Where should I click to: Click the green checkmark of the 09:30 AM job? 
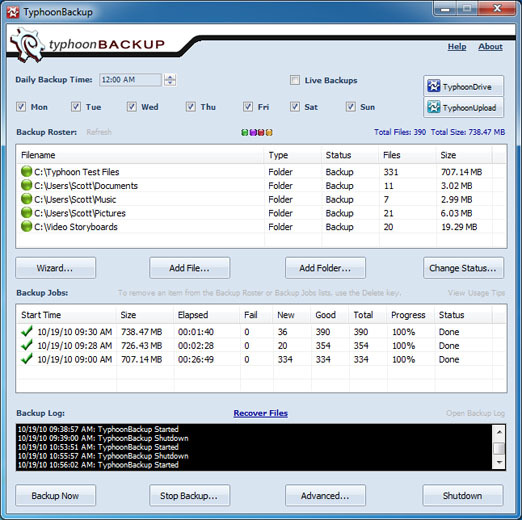[27, 331]
